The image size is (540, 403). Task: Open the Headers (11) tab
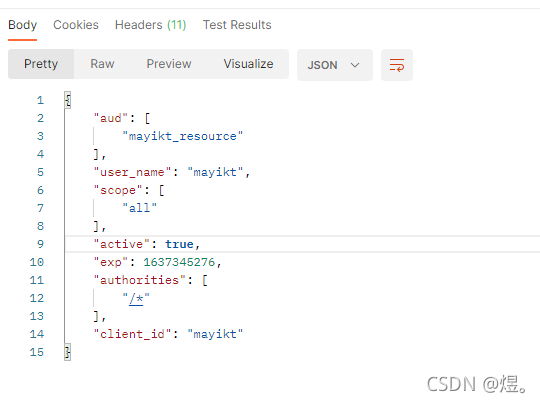(x=150, y=25)
